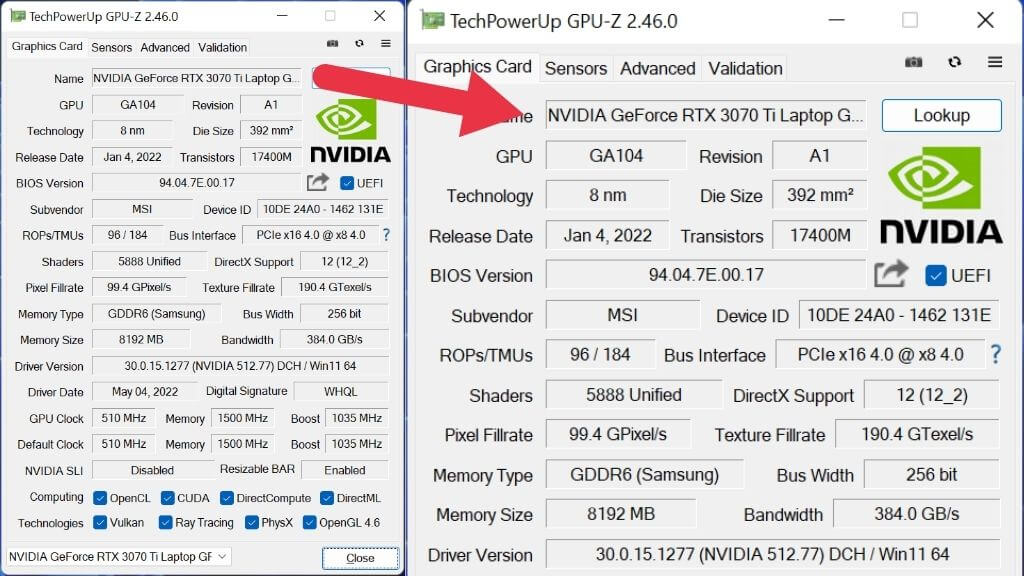Select the Graphics Card tab in the right window
The height and width of the screenshot is (576, 1024).
(477, 67)
